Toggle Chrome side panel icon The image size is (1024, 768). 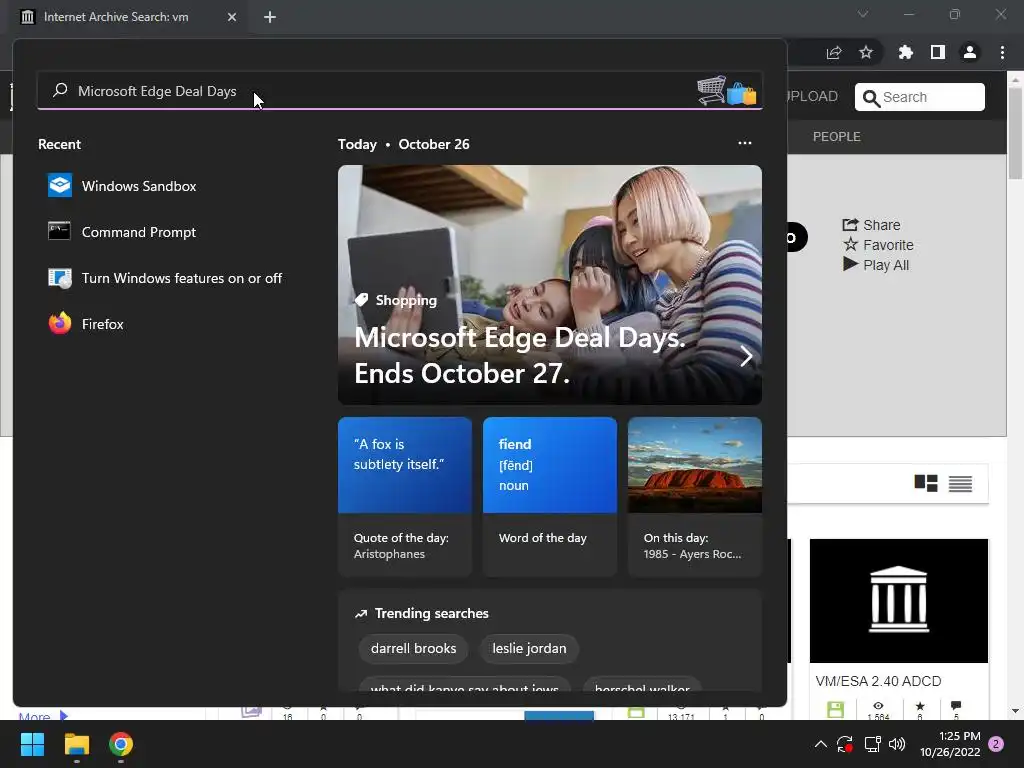(938, 52)
